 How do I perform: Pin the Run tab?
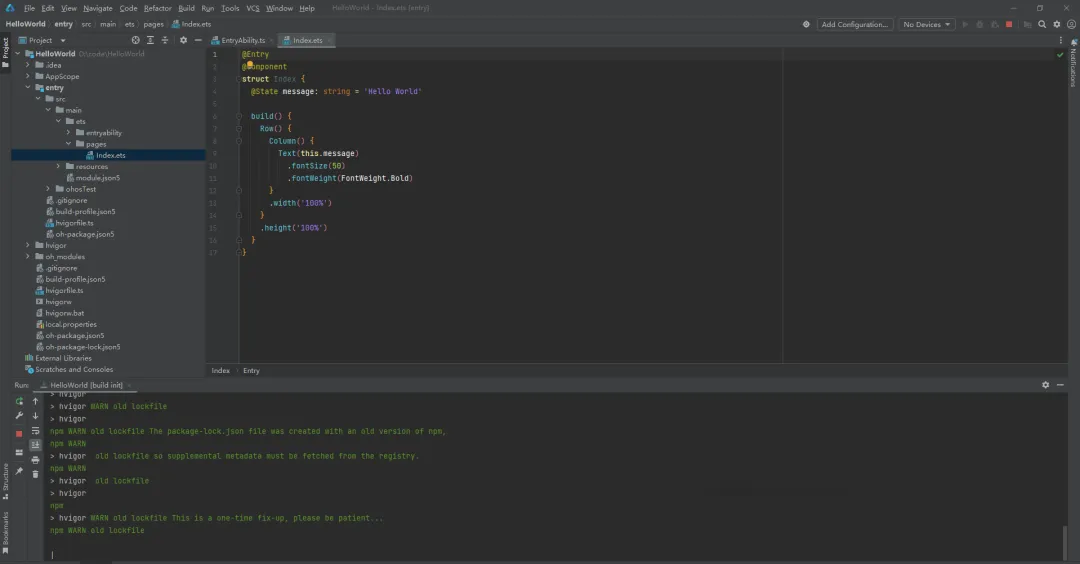coord(19,471)
